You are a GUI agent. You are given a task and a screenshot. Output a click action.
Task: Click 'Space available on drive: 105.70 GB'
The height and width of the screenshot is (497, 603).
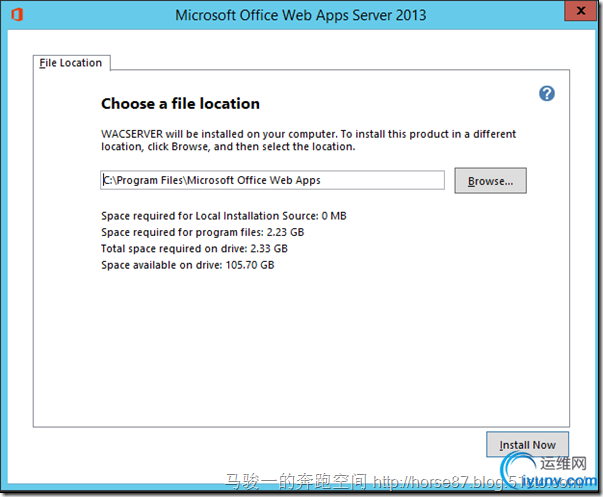click(x=188, y=265)
